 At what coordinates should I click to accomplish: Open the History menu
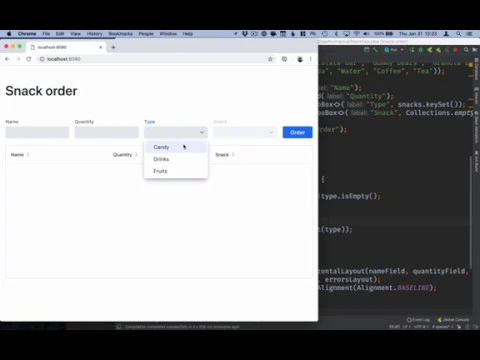(x=95, y=34)
